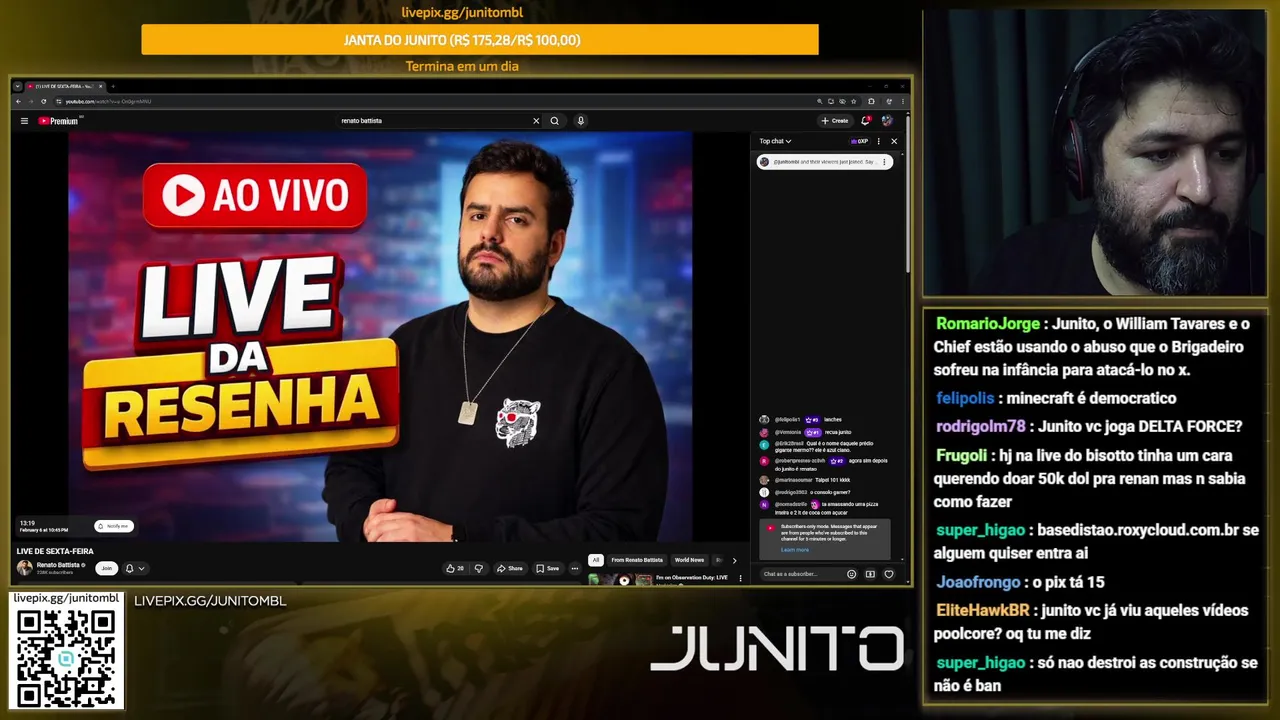Show more filter chips with right arrow
This screenshot has height=720, width=1280.
[x=734, y=560]
